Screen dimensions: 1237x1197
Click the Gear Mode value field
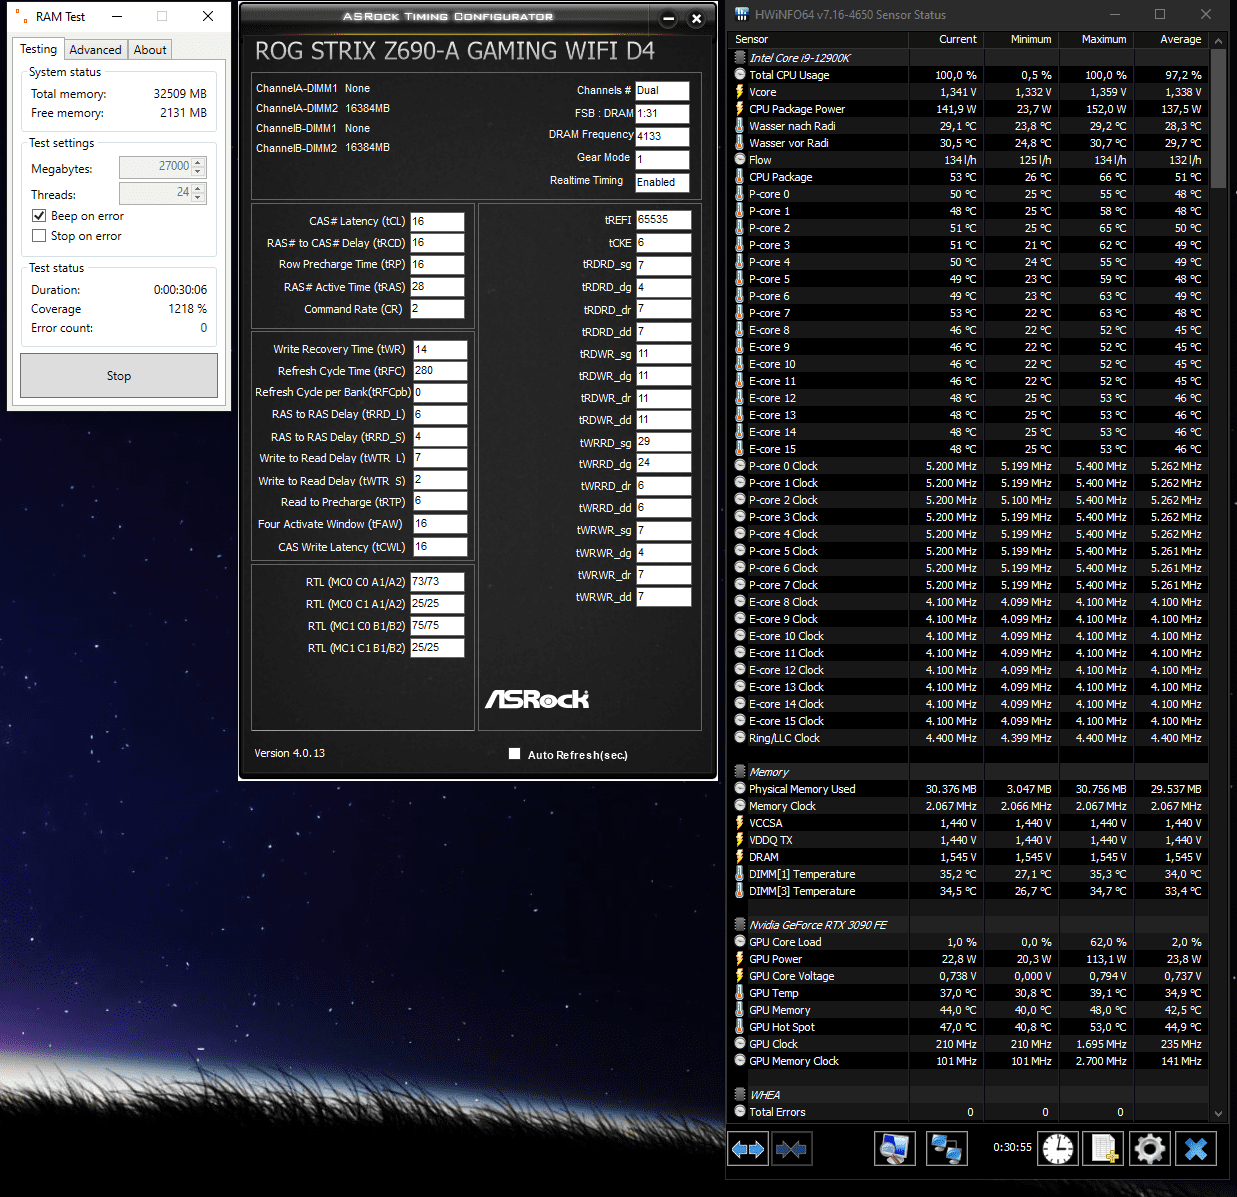point(662,160)
